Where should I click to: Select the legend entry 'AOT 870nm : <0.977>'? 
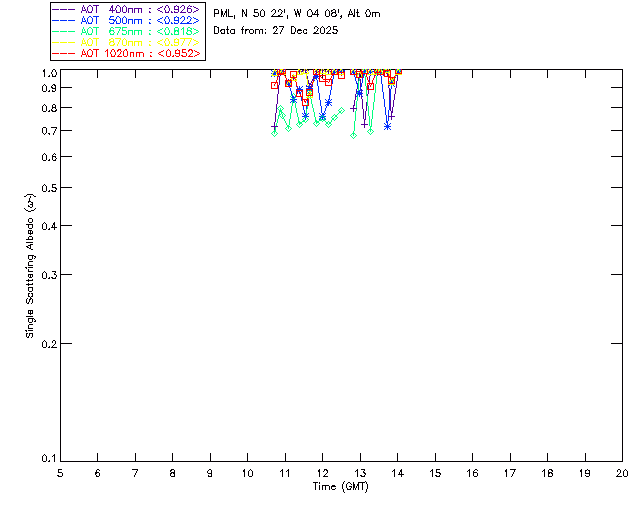tap(126, 42)
